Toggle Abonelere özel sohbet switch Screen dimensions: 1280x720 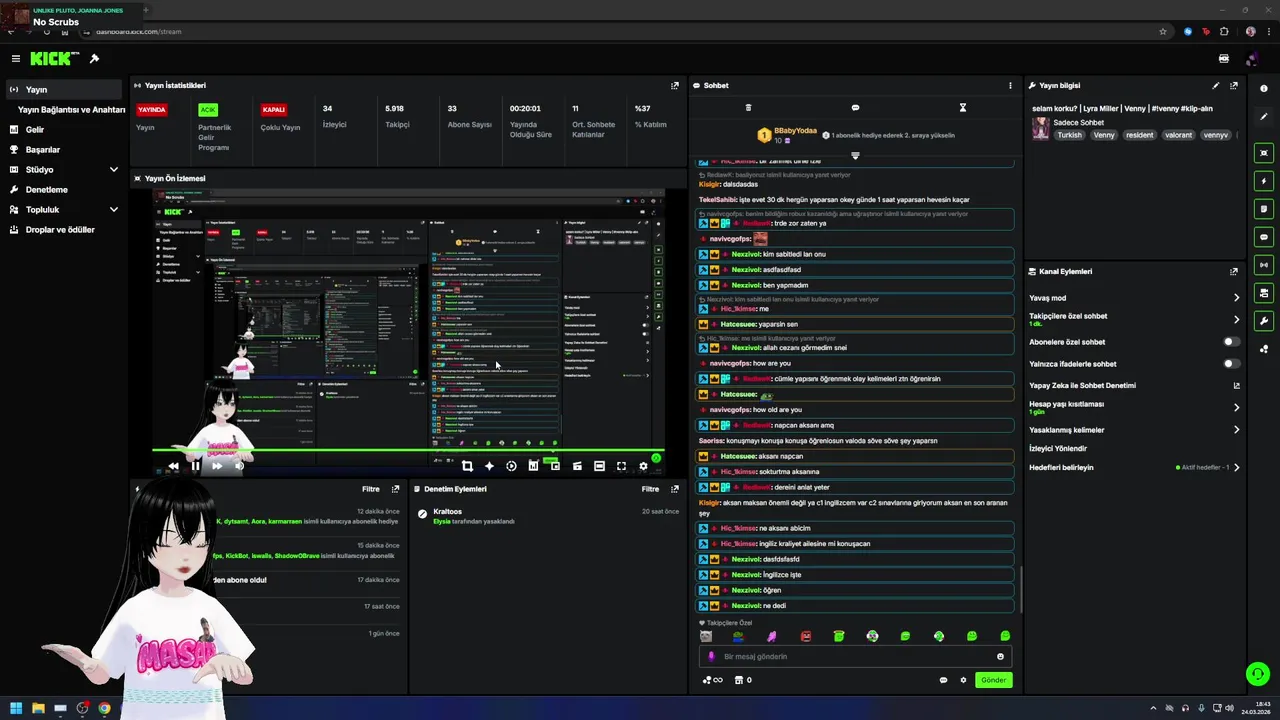[x=1232, y=342]
